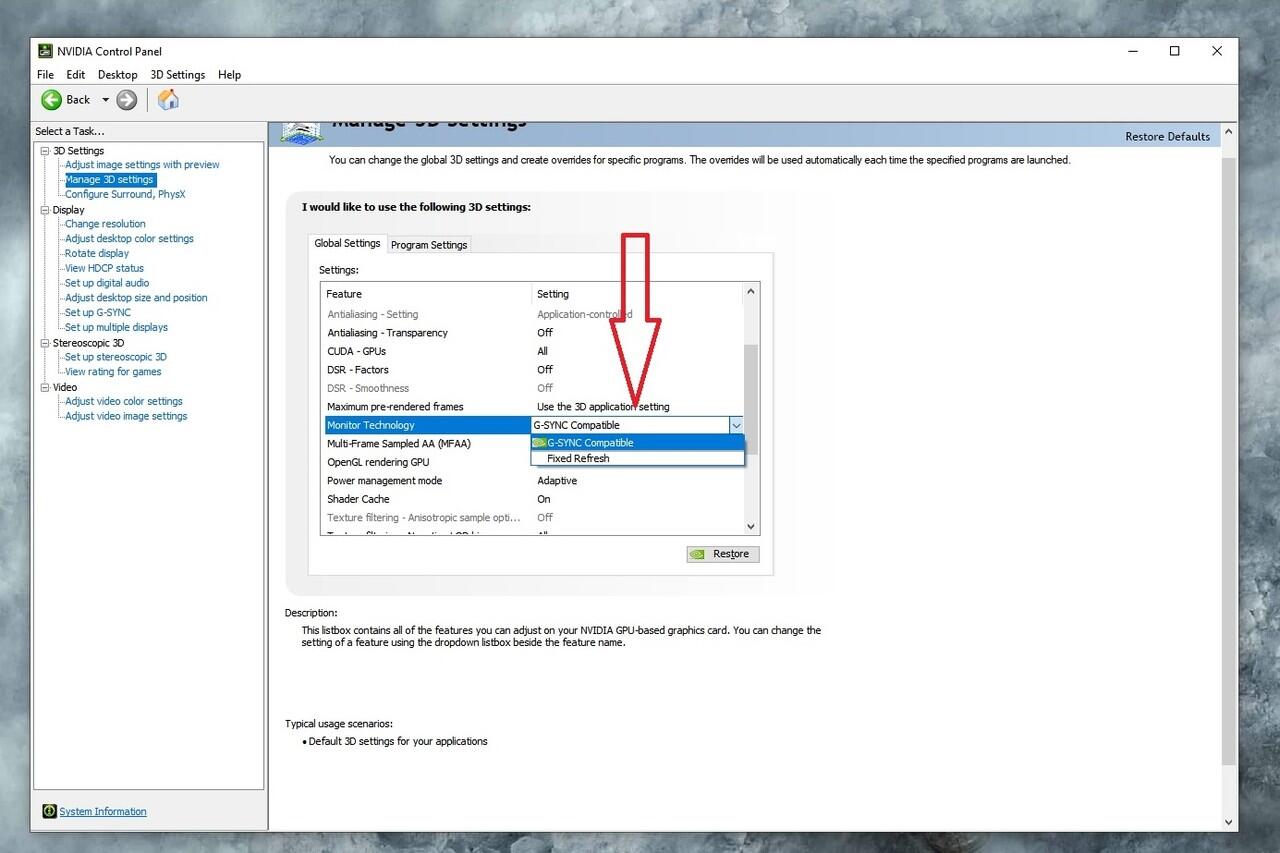Open the Back history dropdown arrow

pos(105,100)
